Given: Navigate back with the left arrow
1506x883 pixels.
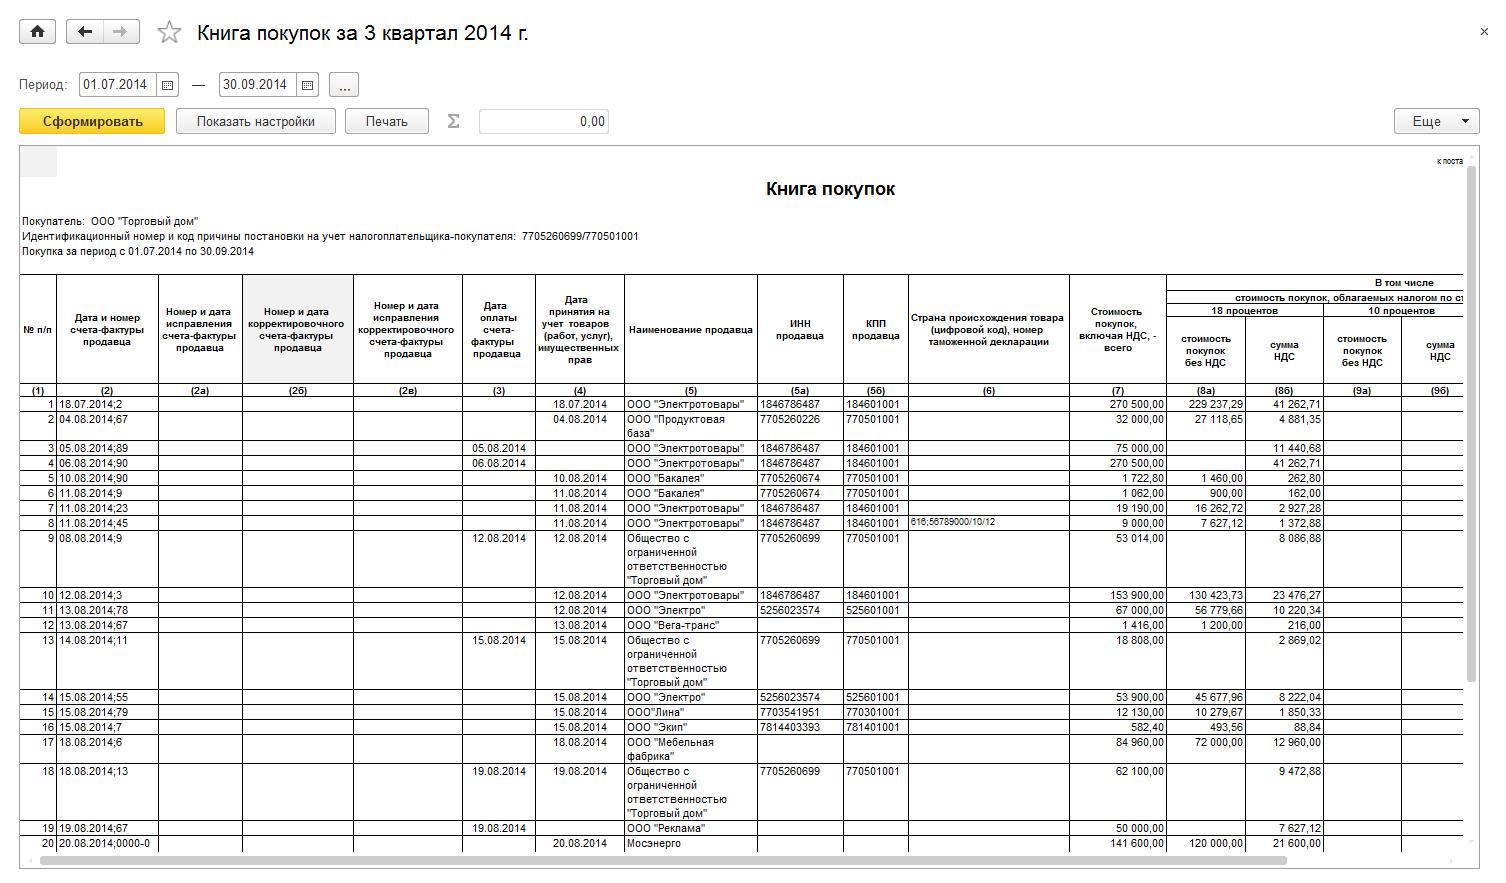Looking at the screenshot, I should [x=85, y=32].
